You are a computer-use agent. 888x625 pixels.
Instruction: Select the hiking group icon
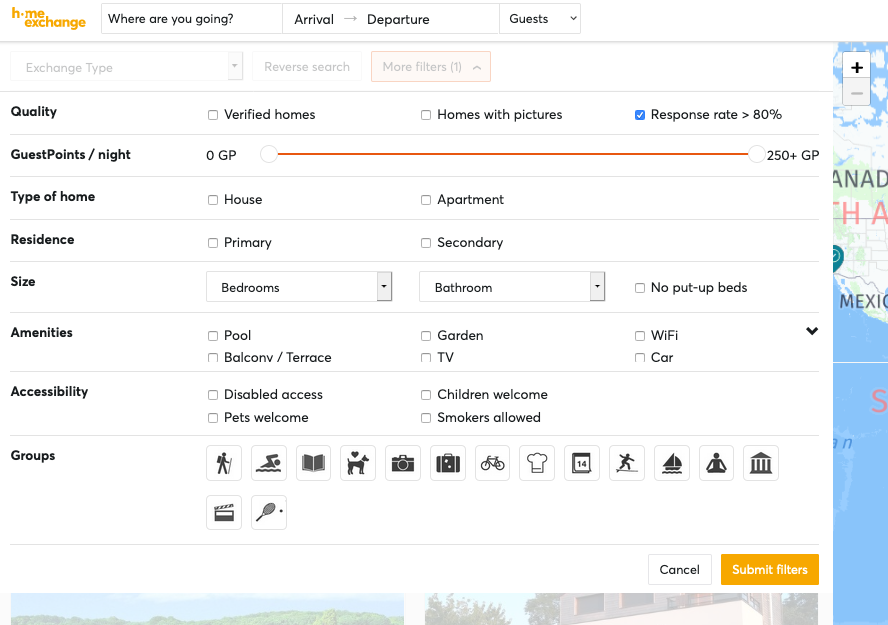coord(224,463)
